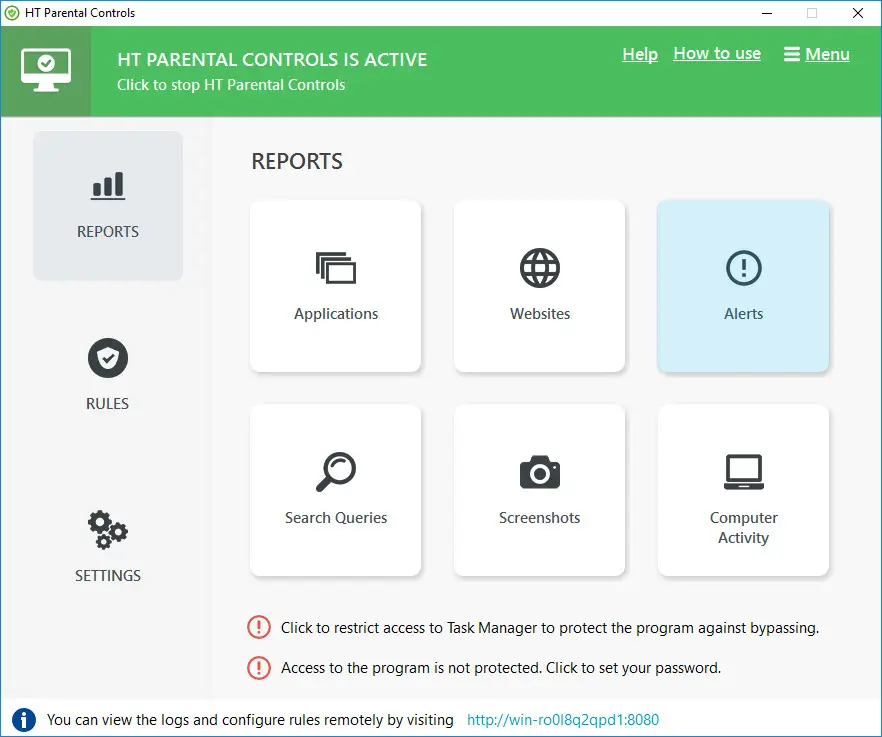Close the HT Parental Controls window

858,13
